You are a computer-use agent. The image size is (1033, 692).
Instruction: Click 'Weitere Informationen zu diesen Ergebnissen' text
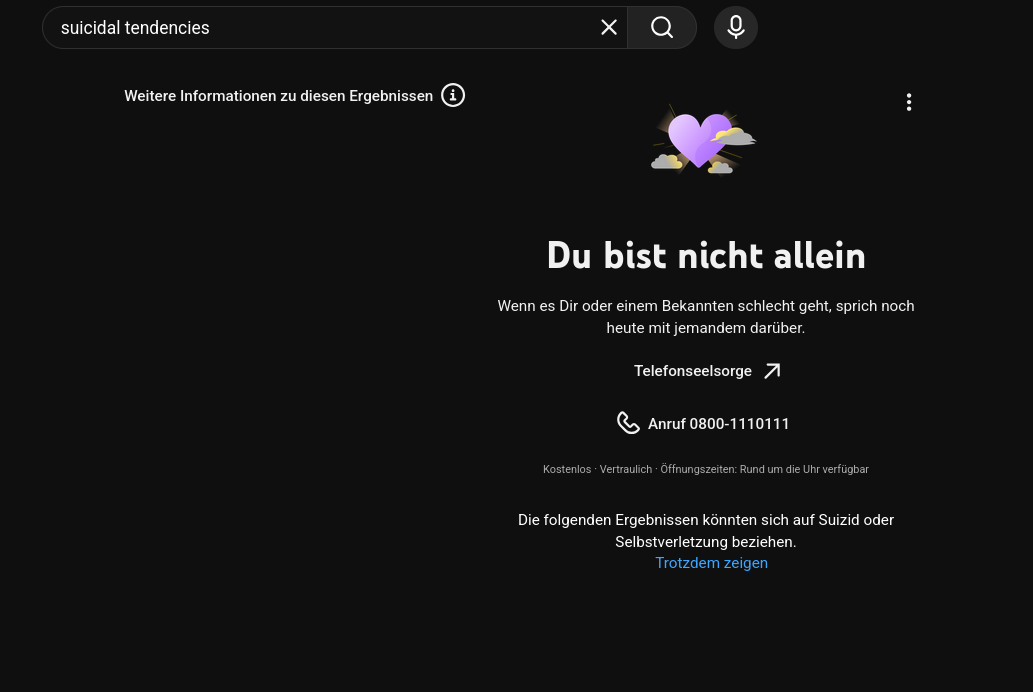tap(279, 96)
